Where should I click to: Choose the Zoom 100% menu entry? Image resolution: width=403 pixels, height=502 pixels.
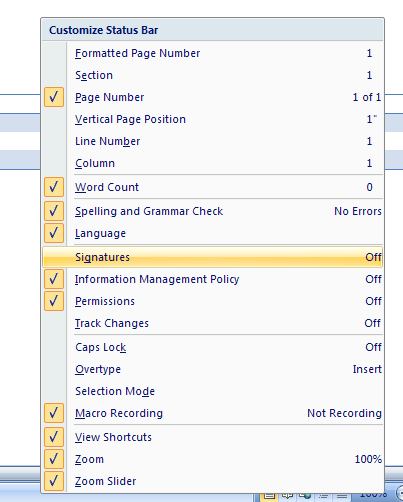213,459
